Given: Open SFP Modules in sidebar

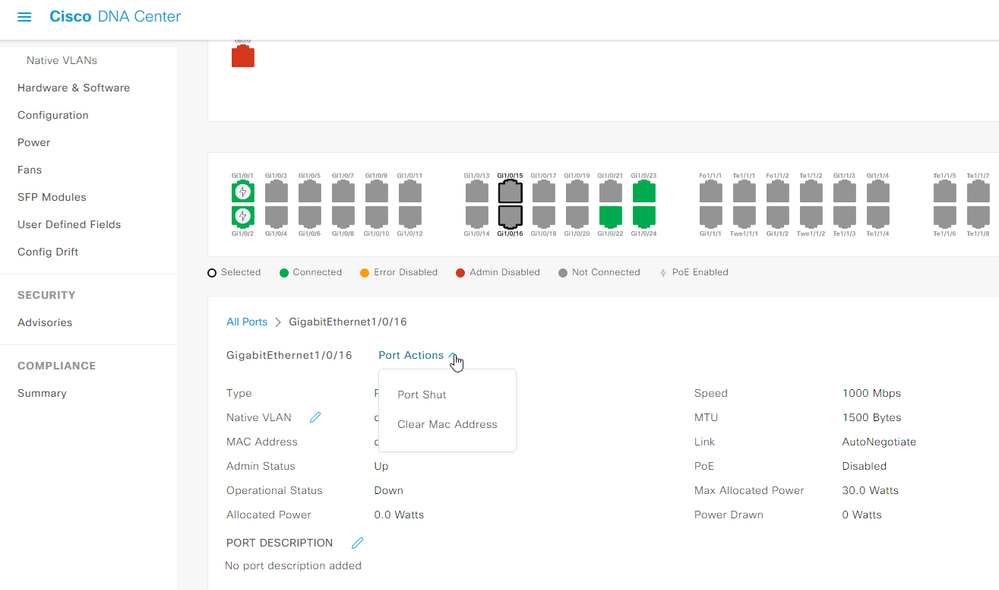Looking at the screenshot, I should (52, 198).
